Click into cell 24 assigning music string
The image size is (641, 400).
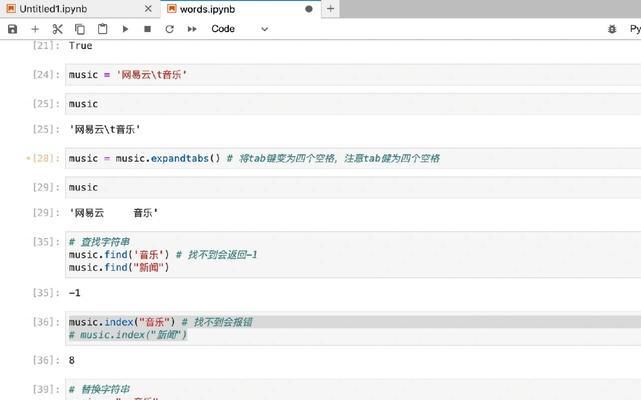(x=353, y=75)
